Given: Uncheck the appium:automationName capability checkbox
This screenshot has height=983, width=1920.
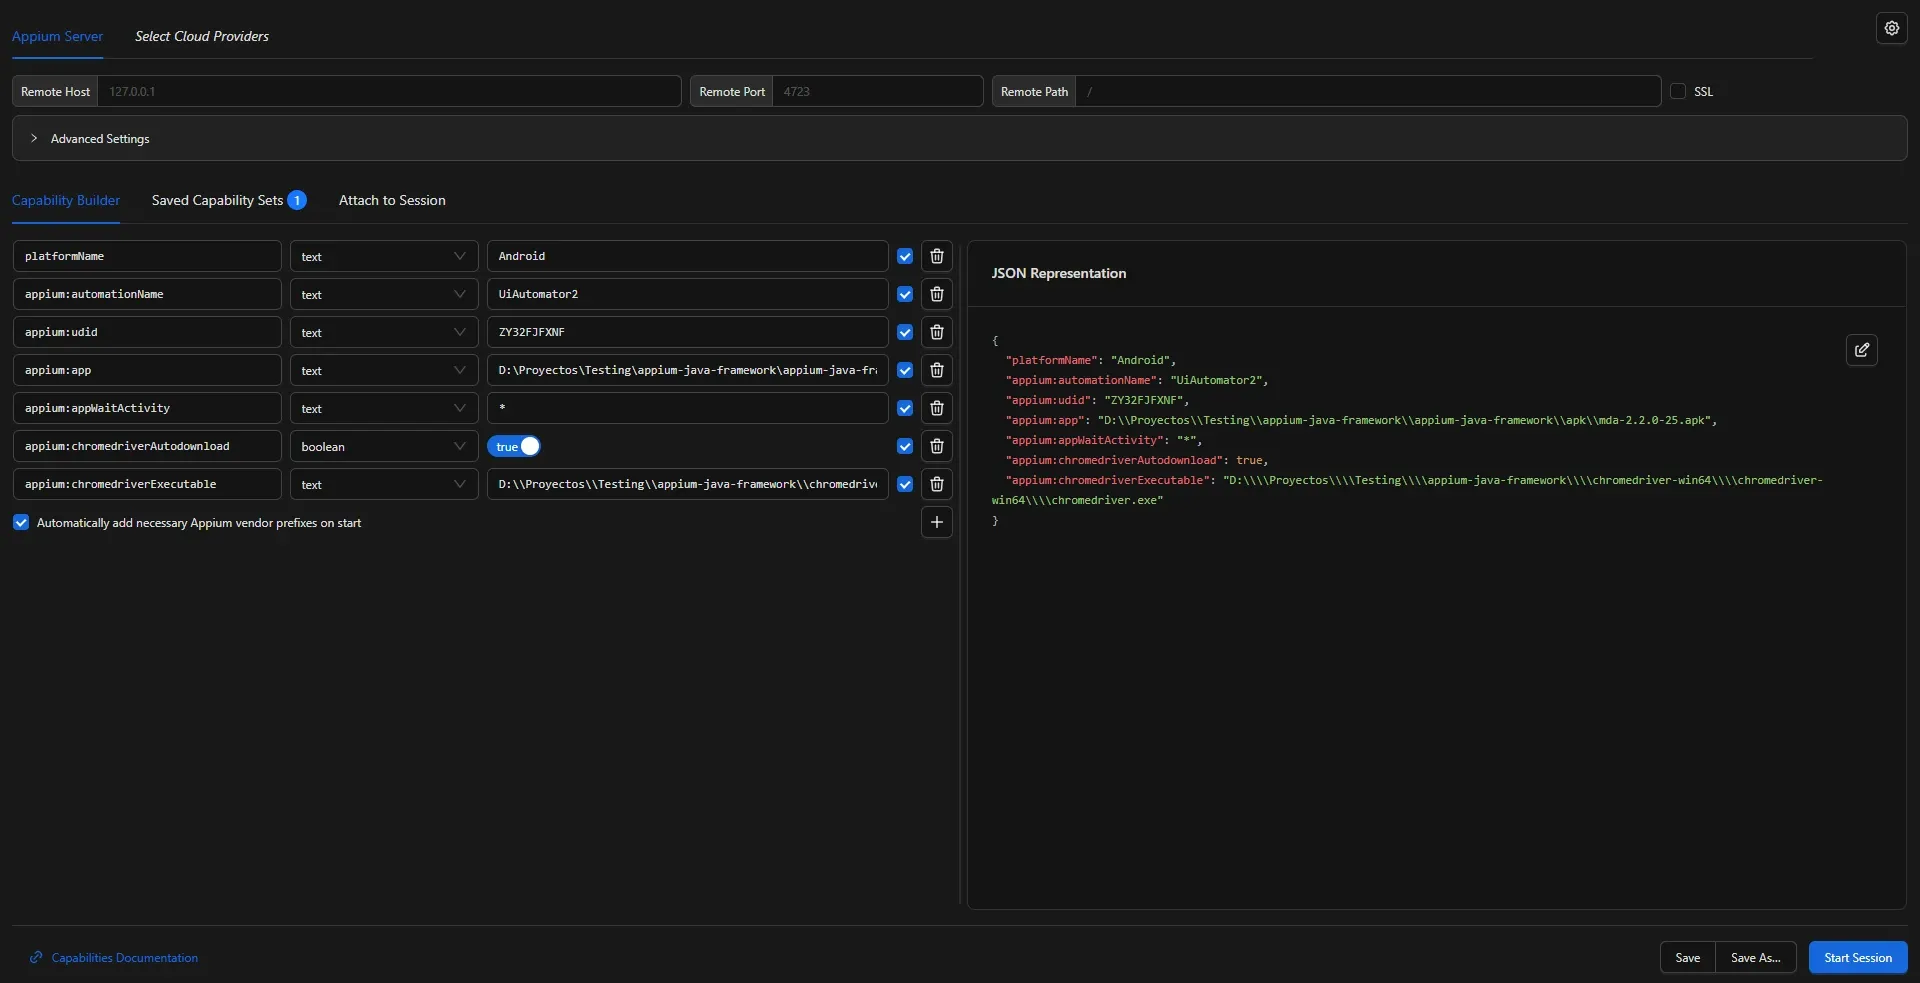Looking at the screenshot, I should tap(905, 294).
